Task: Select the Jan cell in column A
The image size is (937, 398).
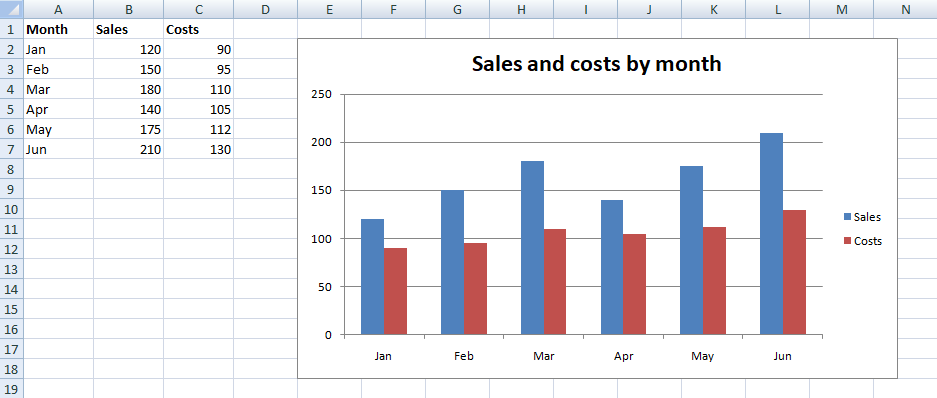Action: coord(59,49)
